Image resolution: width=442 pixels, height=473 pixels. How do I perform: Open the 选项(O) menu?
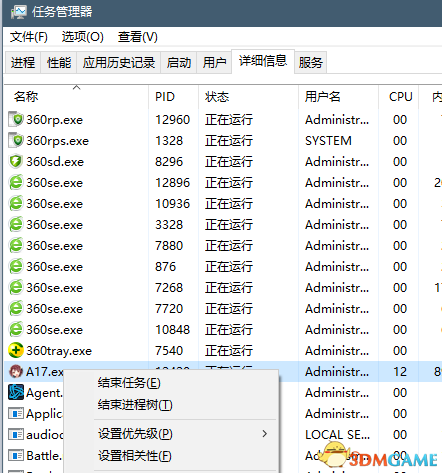[83, 37]
